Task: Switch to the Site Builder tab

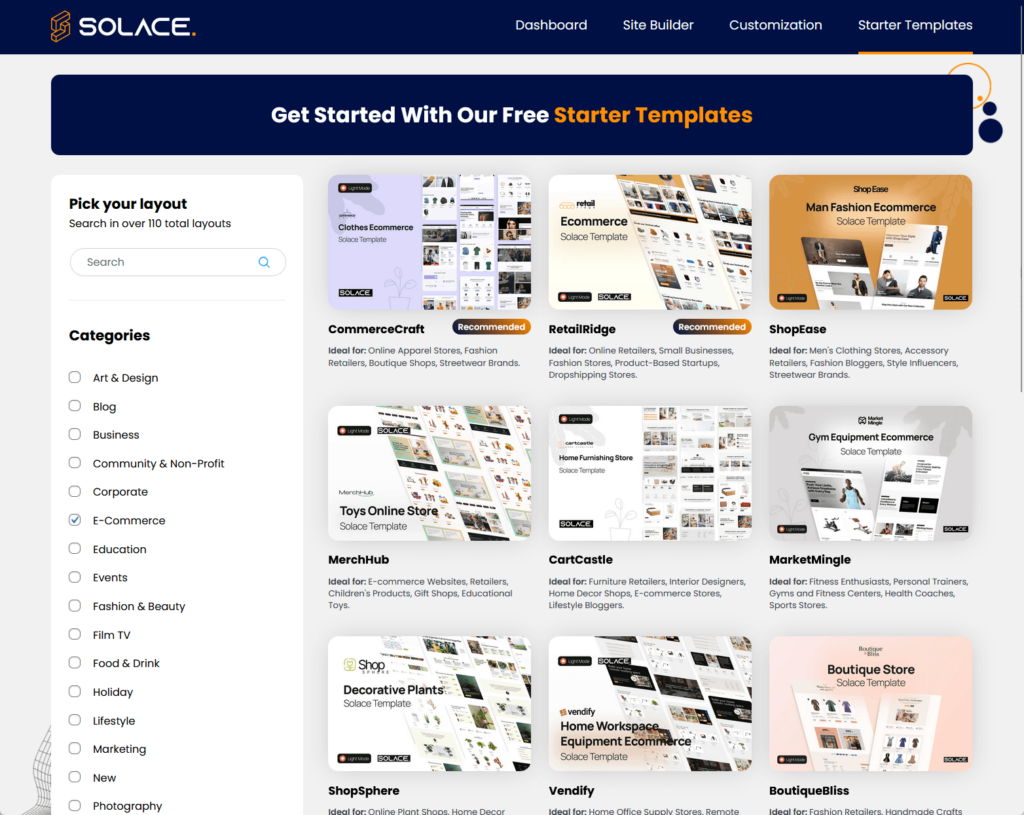Action: coord(658,25)
